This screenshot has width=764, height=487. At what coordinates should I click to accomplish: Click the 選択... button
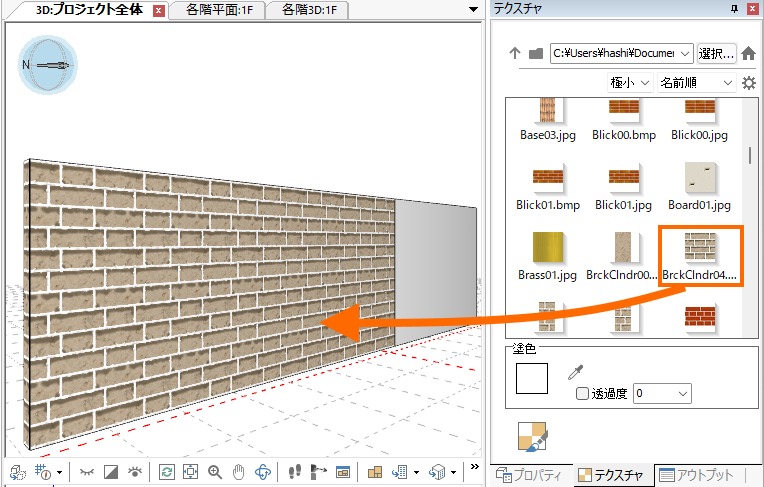[x=716, y=53]
